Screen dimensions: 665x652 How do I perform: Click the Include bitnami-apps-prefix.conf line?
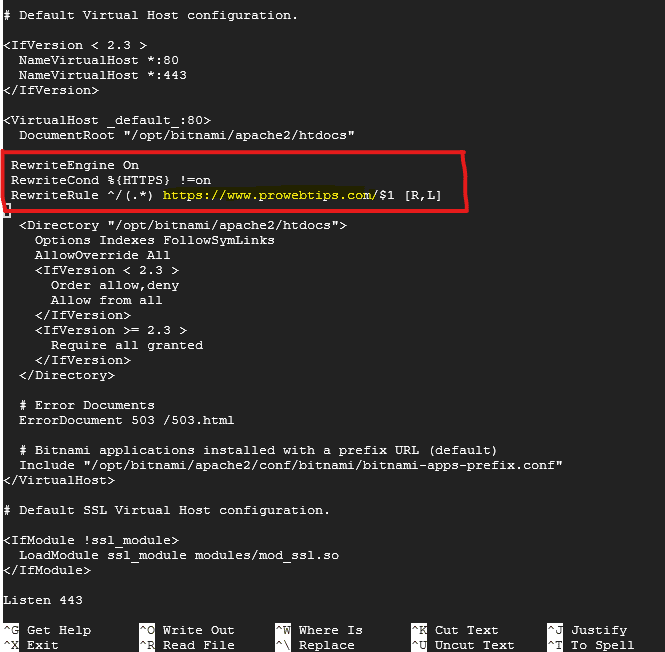[291, 465]
